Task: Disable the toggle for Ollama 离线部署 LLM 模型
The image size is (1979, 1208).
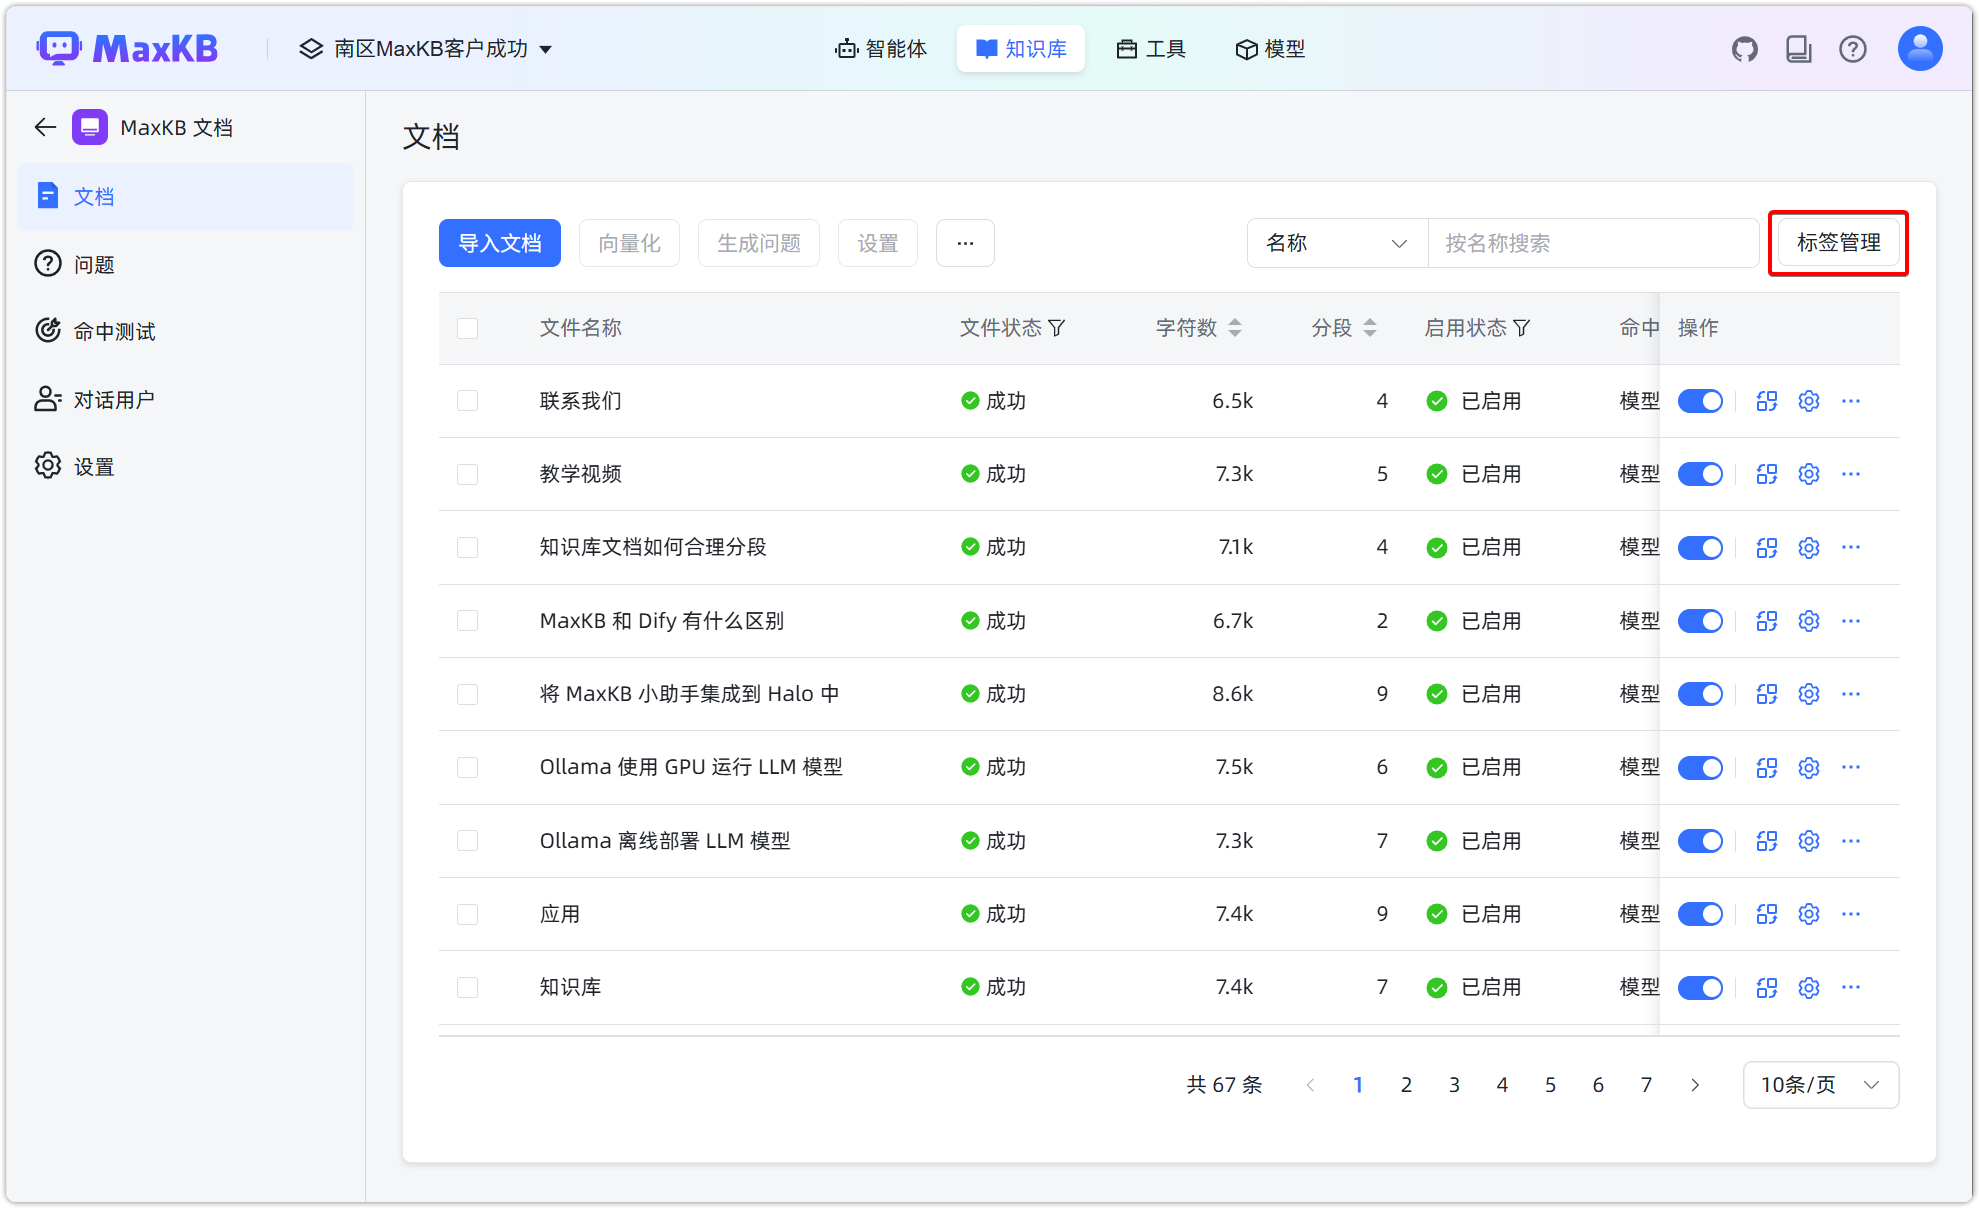Action: (x=1700, y=840)
